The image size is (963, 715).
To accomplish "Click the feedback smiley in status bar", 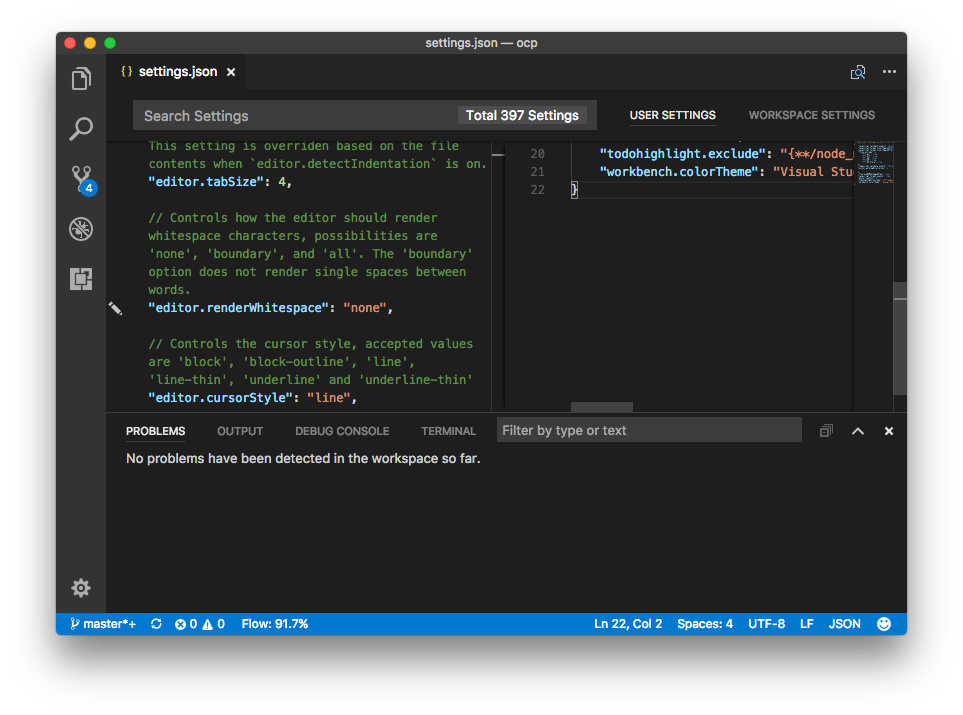I will (884, 624).
